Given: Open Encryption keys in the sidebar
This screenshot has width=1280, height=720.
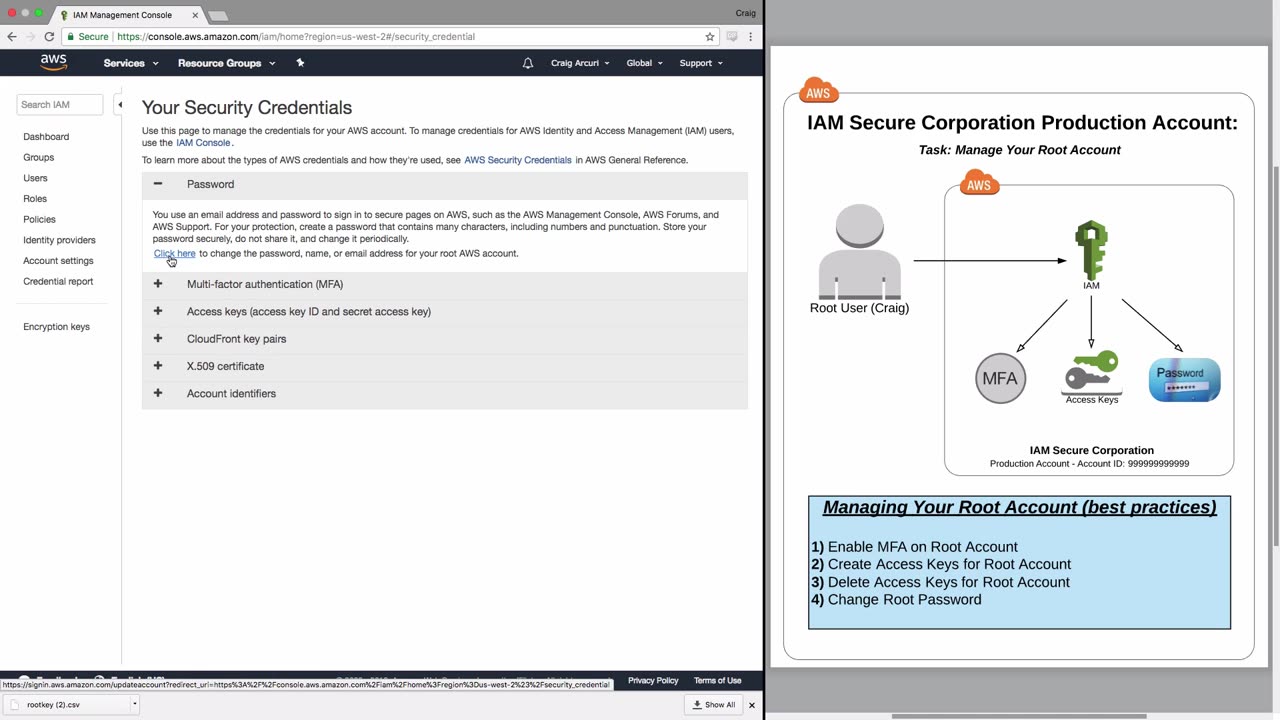Looking at the screenshot, I should pos(57,327).
